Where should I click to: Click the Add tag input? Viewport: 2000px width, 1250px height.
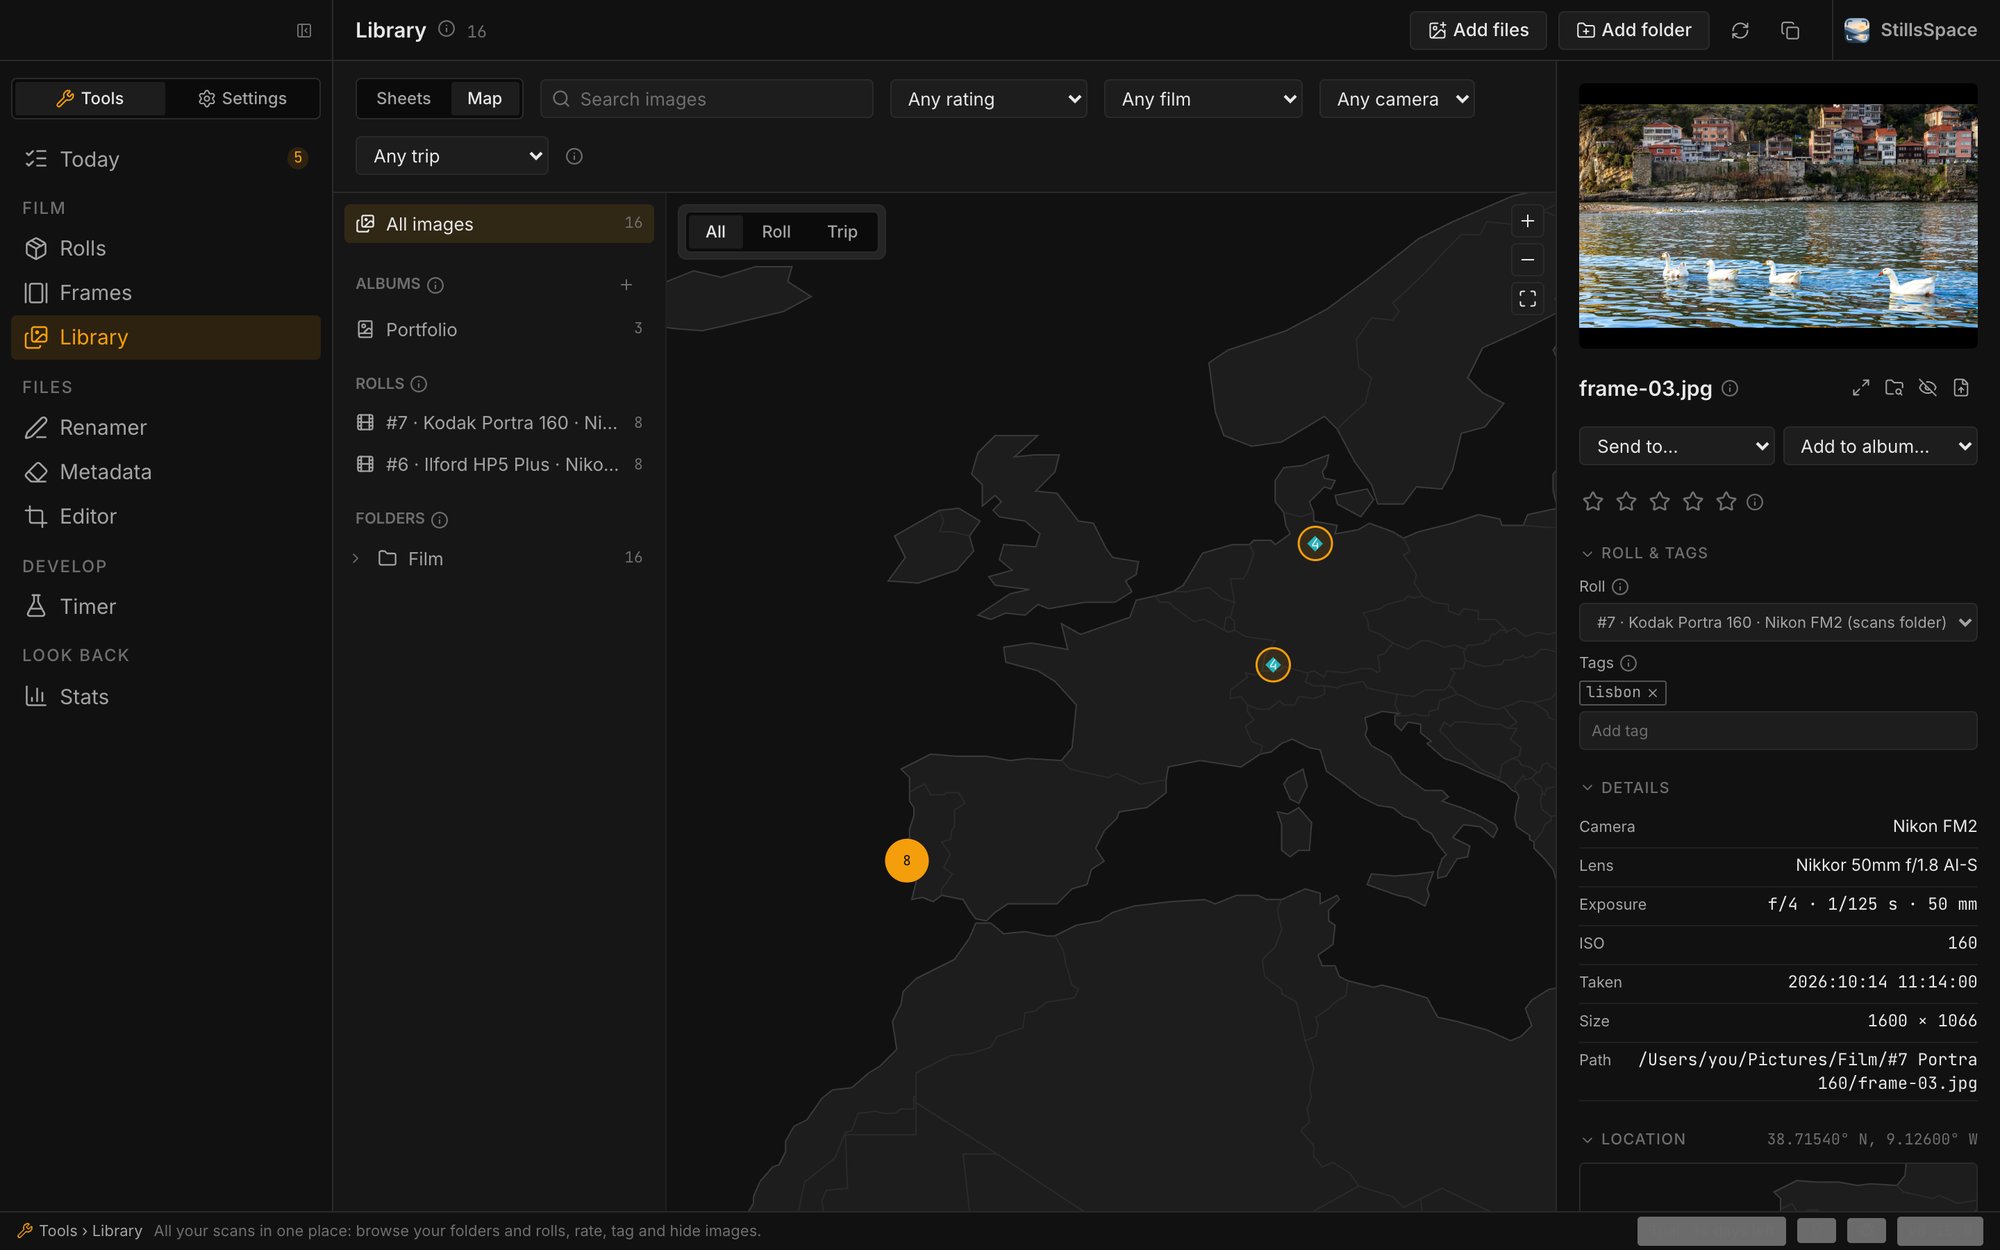point(1778,731)
